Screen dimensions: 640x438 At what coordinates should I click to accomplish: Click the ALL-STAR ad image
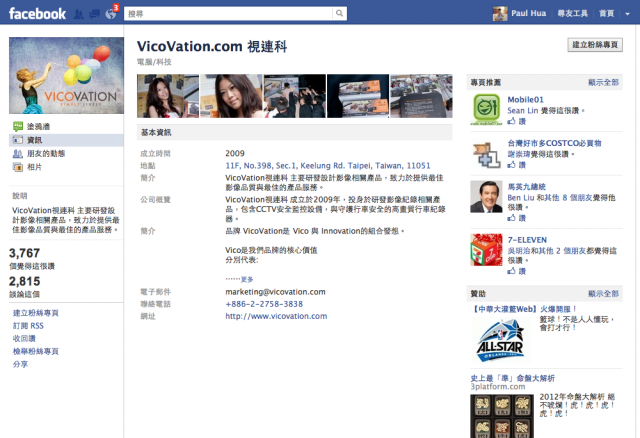click(x=500, y=340)
